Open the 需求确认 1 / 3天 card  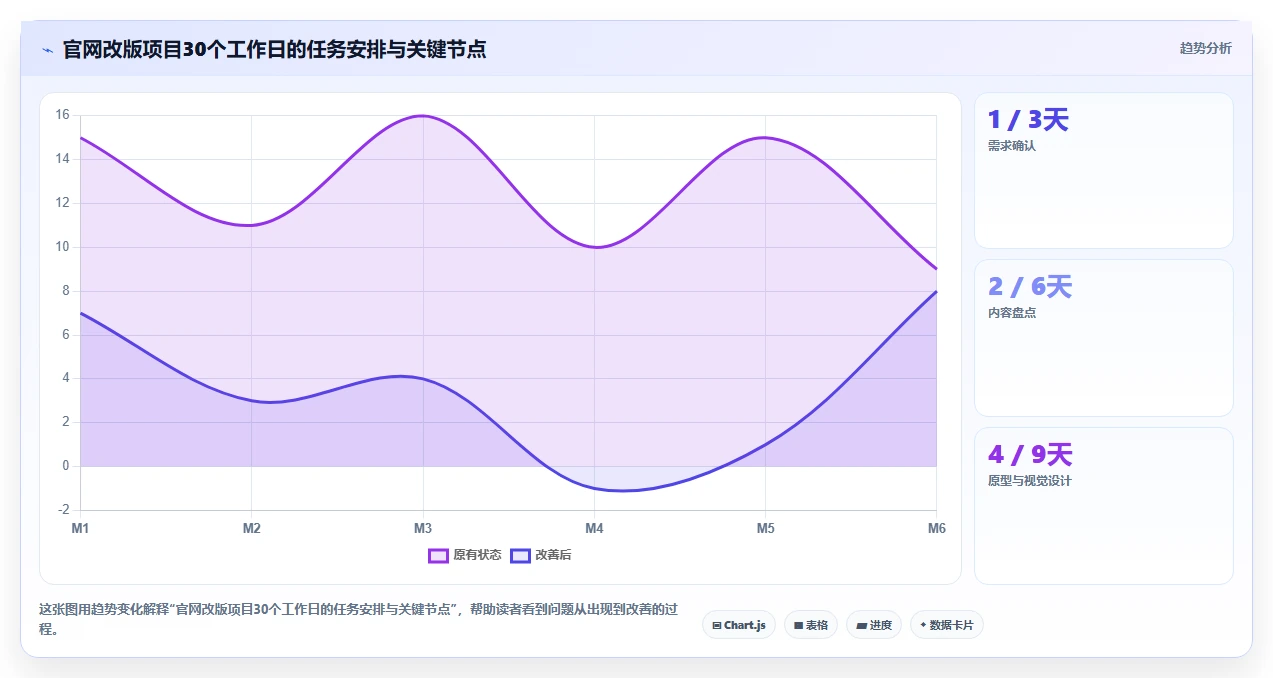[1104, 170]
